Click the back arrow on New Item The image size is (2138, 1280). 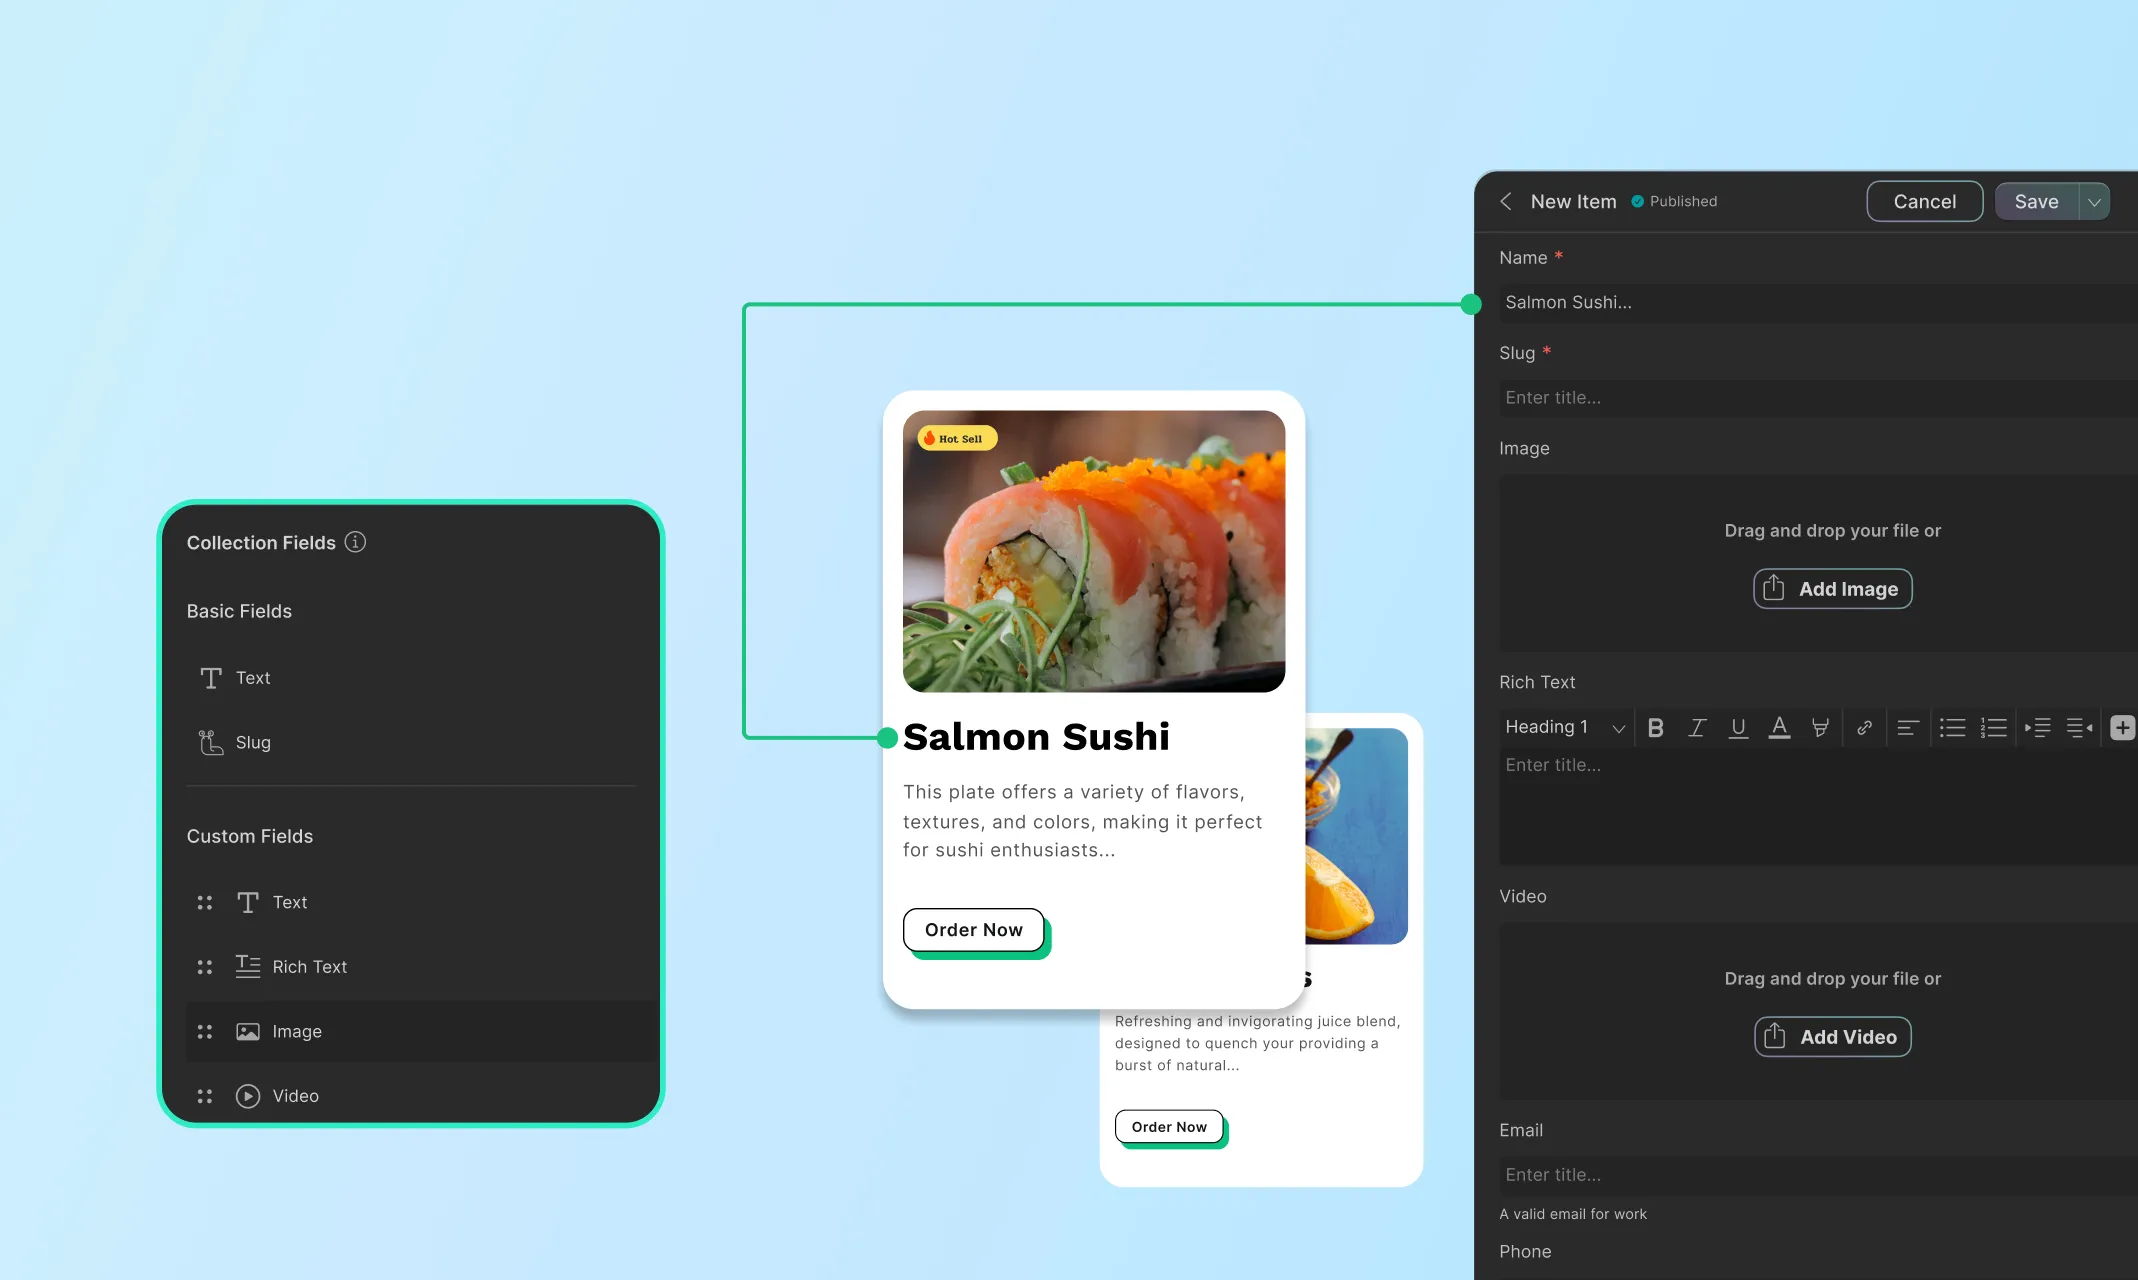[1506, 200]
